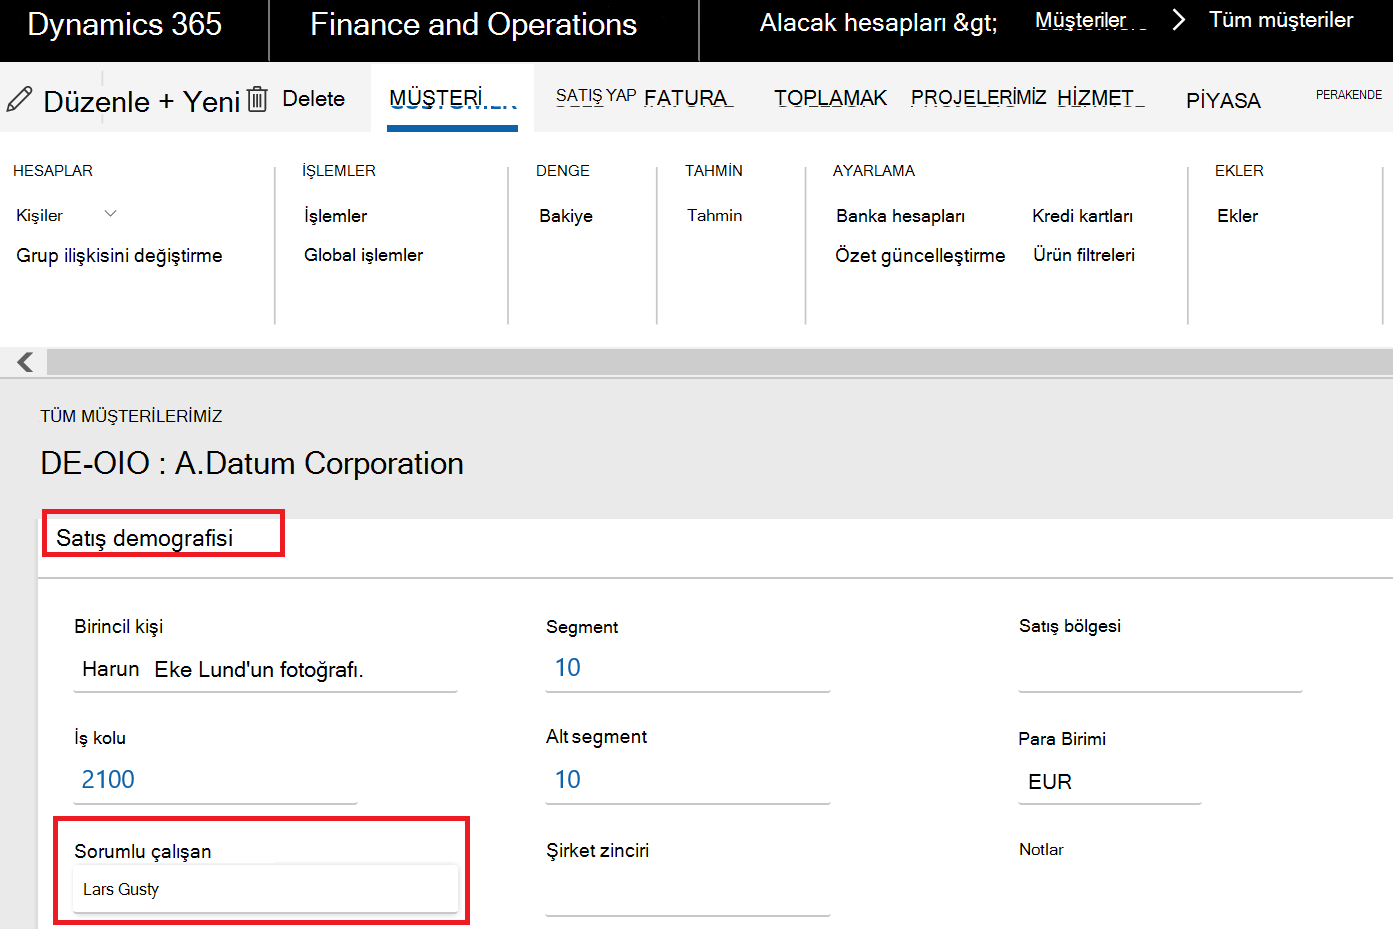This screenshot has height=929, width=1393.
Task: Open the FATURA tab
Action: click(688, 98)
